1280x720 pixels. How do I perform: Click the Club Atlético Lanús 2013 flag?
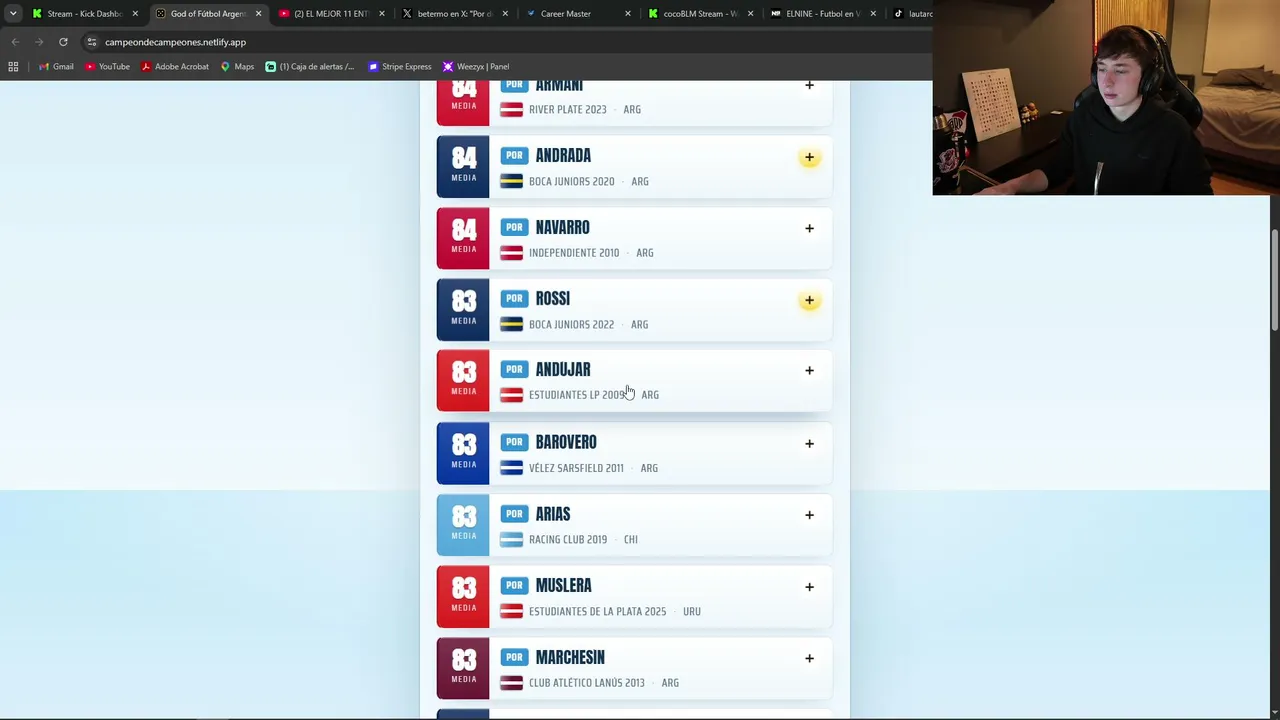click(x=511, y=683)
